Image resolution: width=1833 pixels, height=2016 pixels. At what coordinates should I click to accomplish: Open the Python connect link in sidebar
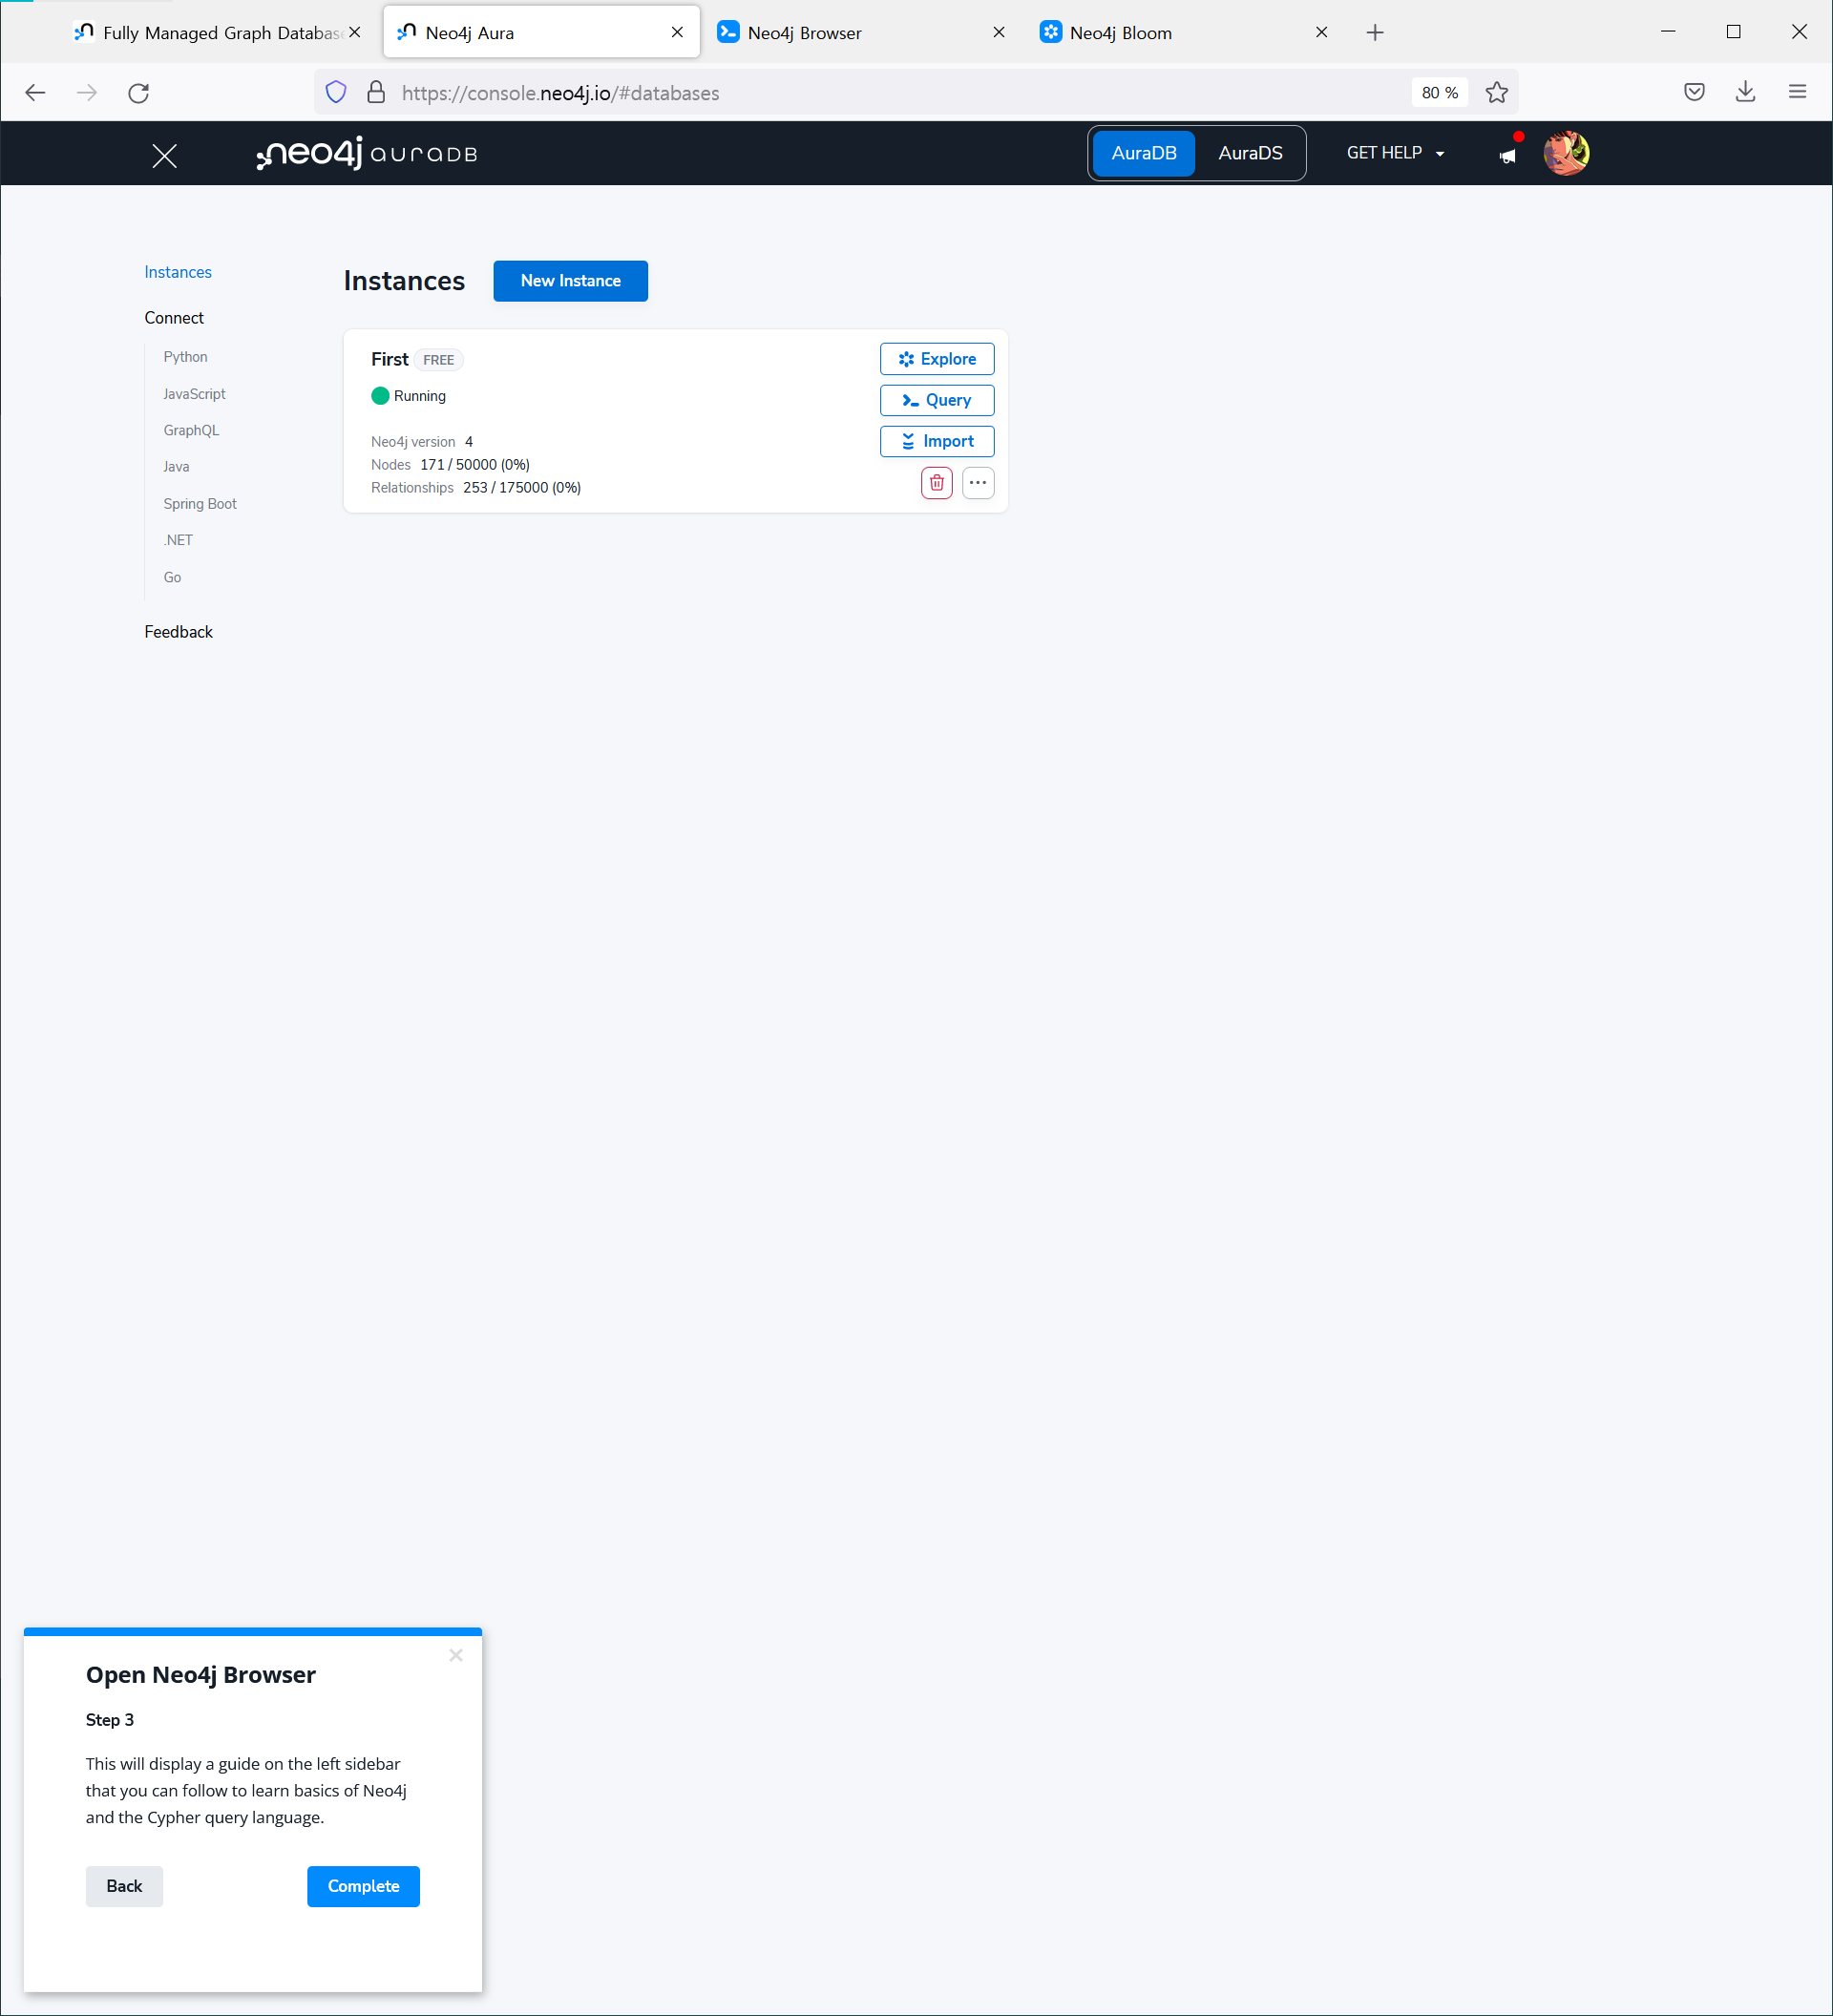click(x=185, y=357)
